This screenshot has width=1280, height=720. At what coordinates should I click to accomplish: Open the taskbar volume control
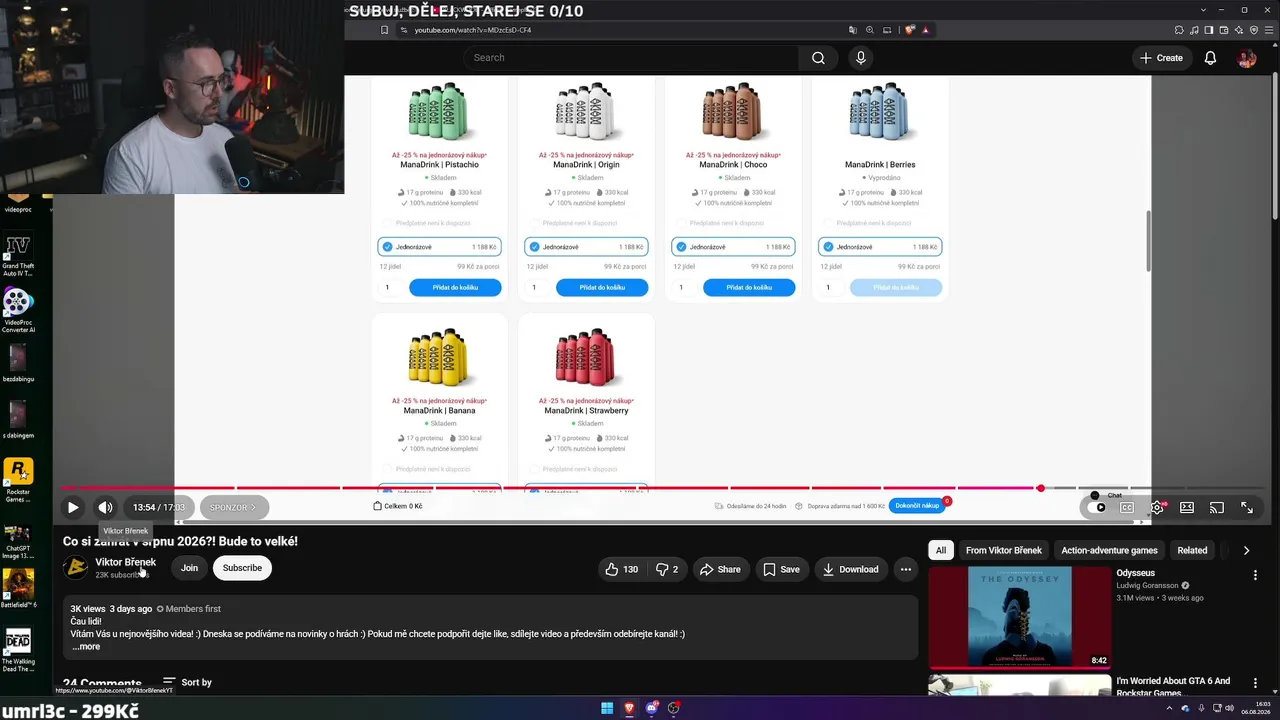point(1229,709)
